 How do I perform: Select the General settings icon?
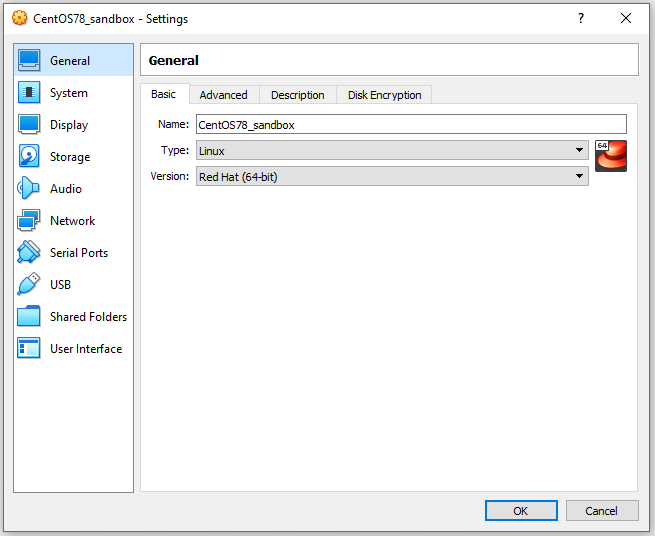[x=29, y=61]
